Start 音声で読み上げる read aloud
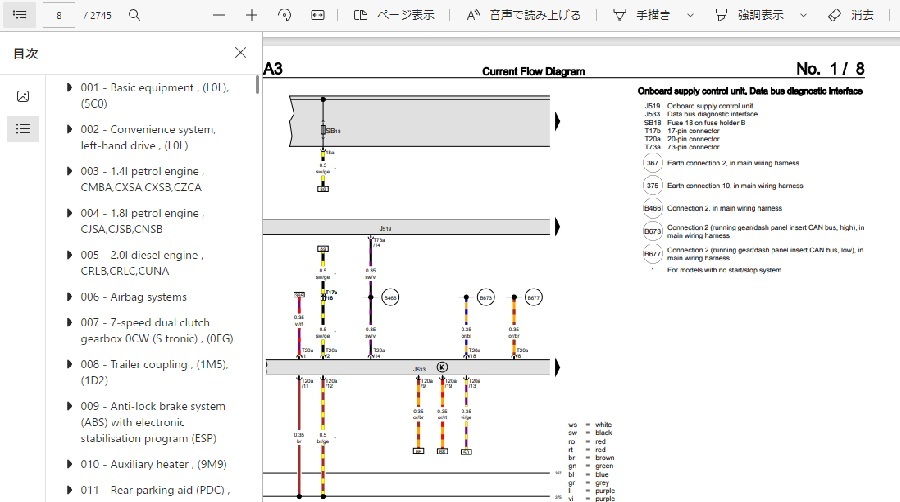 coord(523,15)
